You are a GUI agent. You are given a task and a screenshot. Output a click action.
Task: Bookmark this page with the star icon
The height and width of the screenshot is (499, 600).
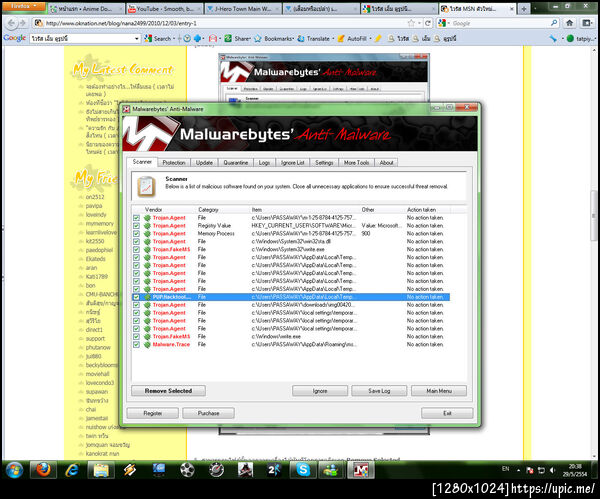411,23
